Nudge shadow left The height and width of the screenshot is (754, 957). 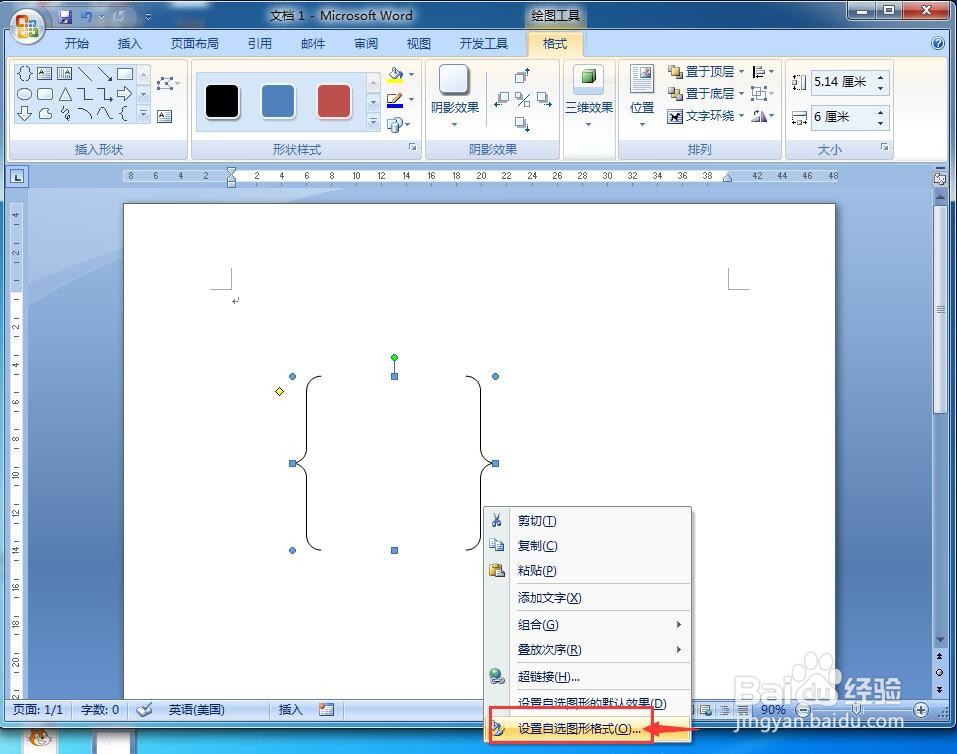click(x=502, y=100)
